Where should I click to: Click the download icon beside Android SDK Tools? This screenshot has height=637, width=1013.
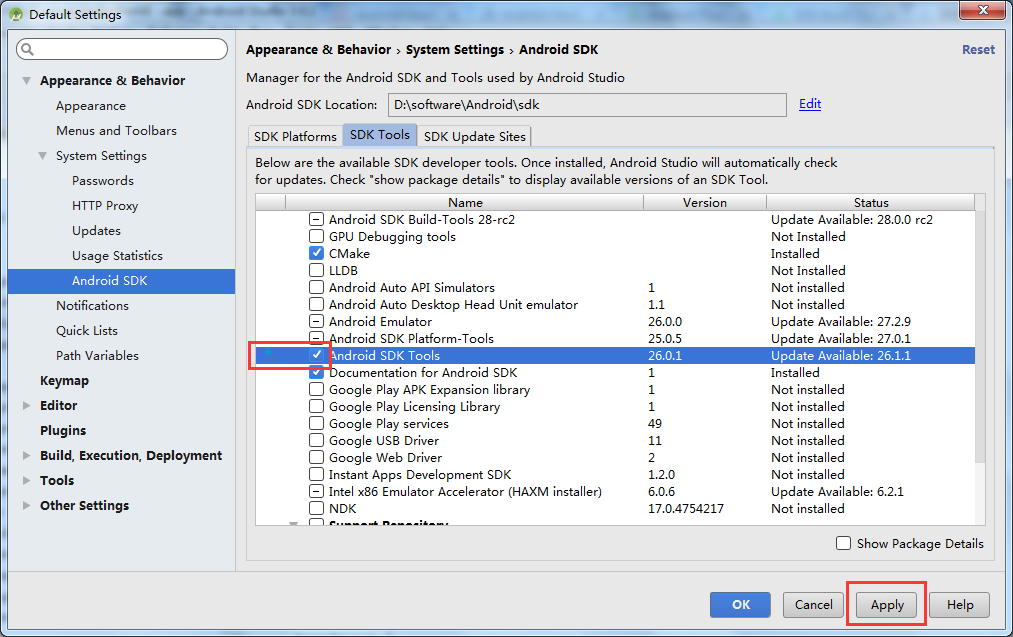[268, 355]
